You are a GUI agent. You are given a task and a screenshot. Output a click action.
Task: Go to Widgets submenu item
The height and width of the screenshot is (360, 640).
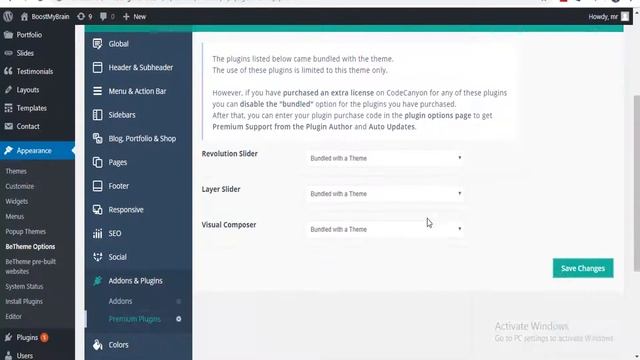coord(17,201)
